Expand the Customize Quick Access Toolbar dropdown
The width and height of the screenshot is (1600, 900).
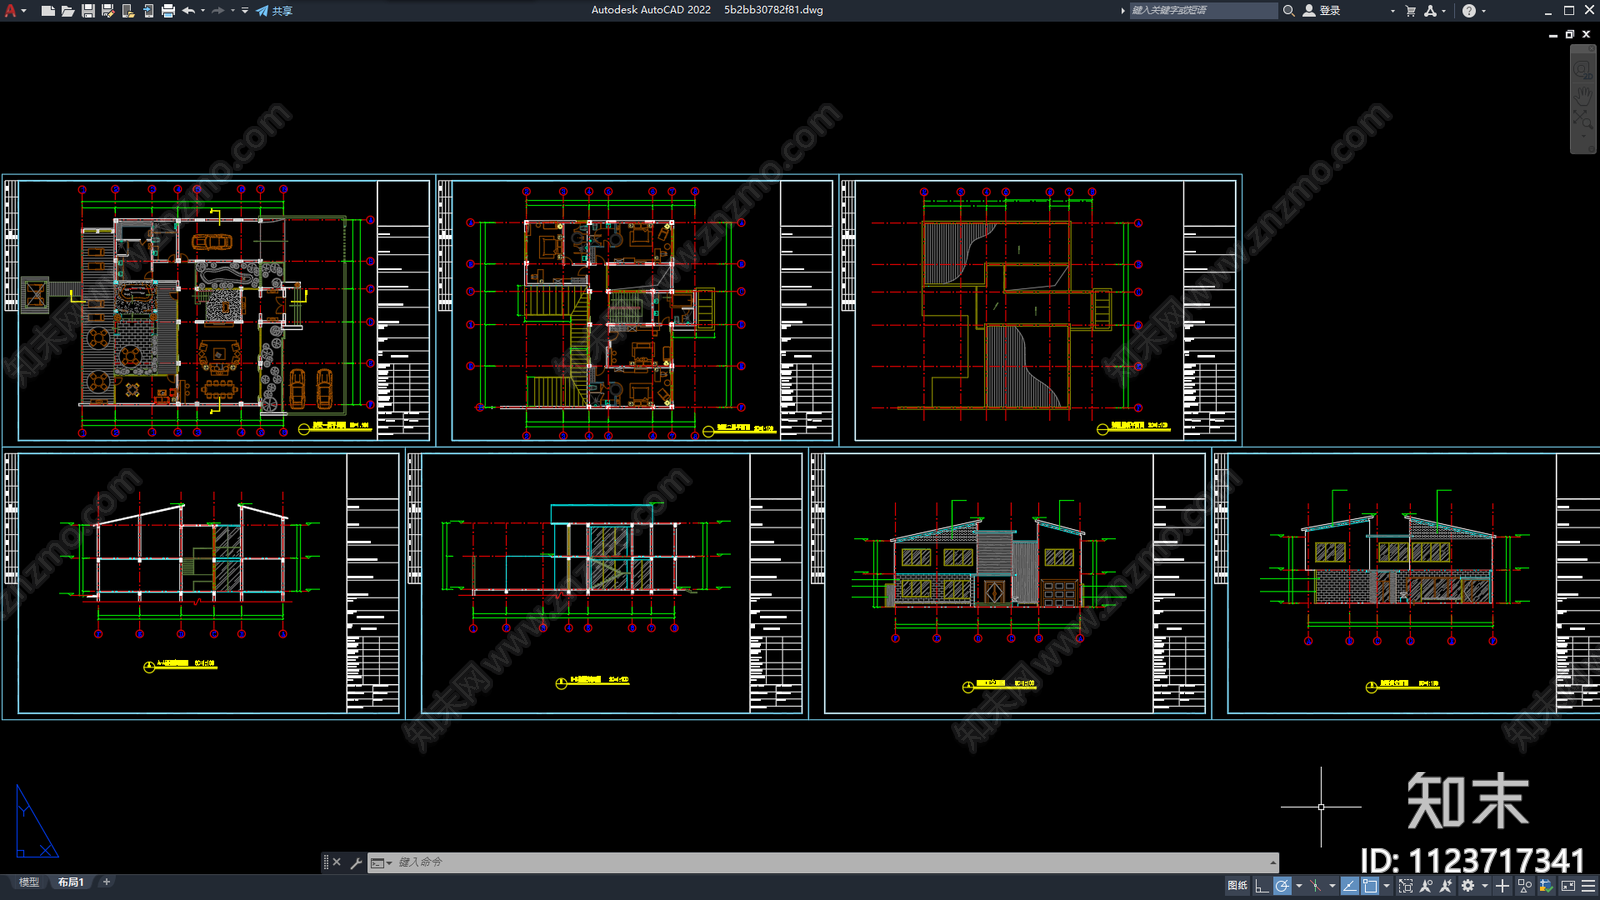point(245,10)
